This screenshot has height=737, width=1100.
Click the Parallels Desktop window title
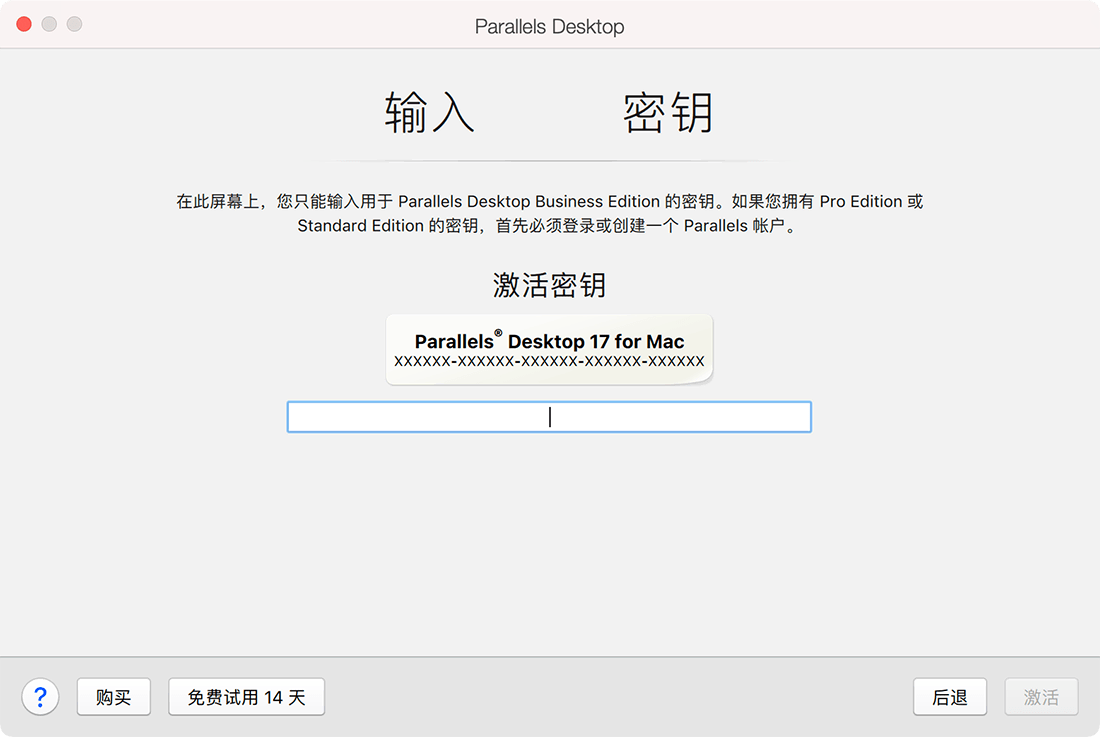(549, 27)
